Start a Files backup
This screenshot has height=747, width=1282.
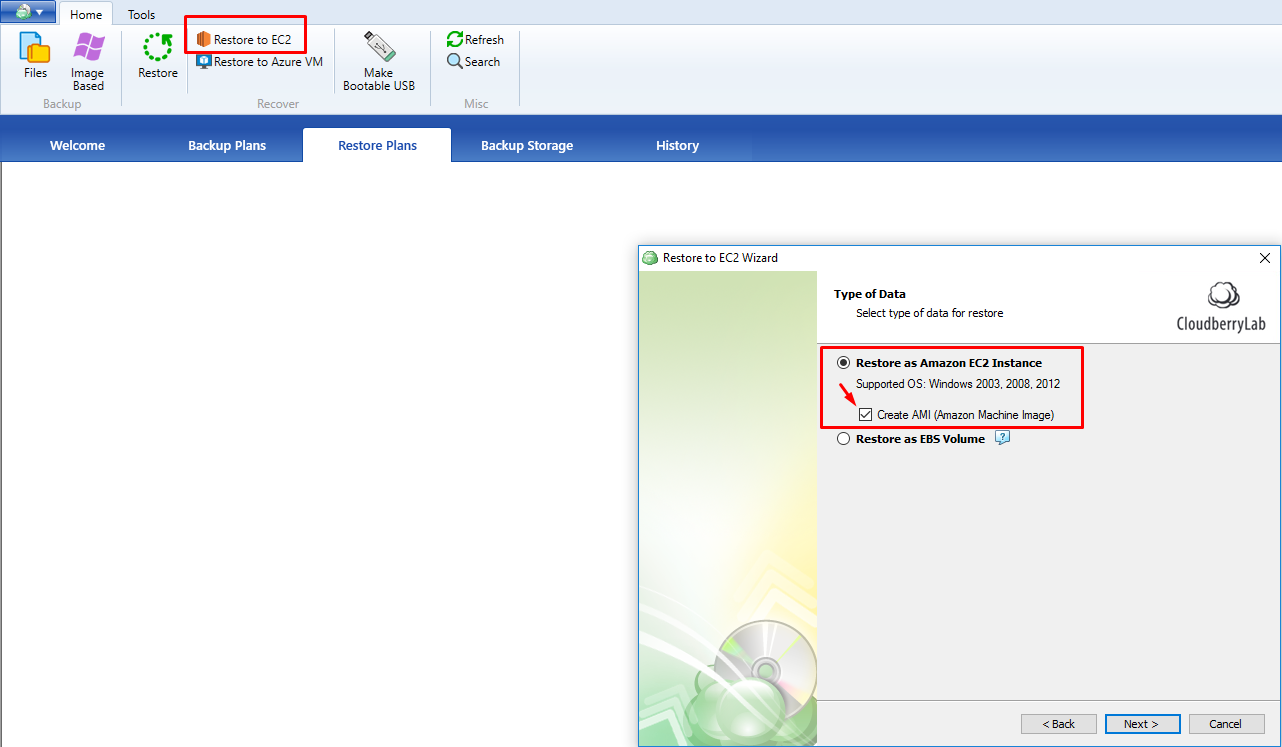click(36, 56)
